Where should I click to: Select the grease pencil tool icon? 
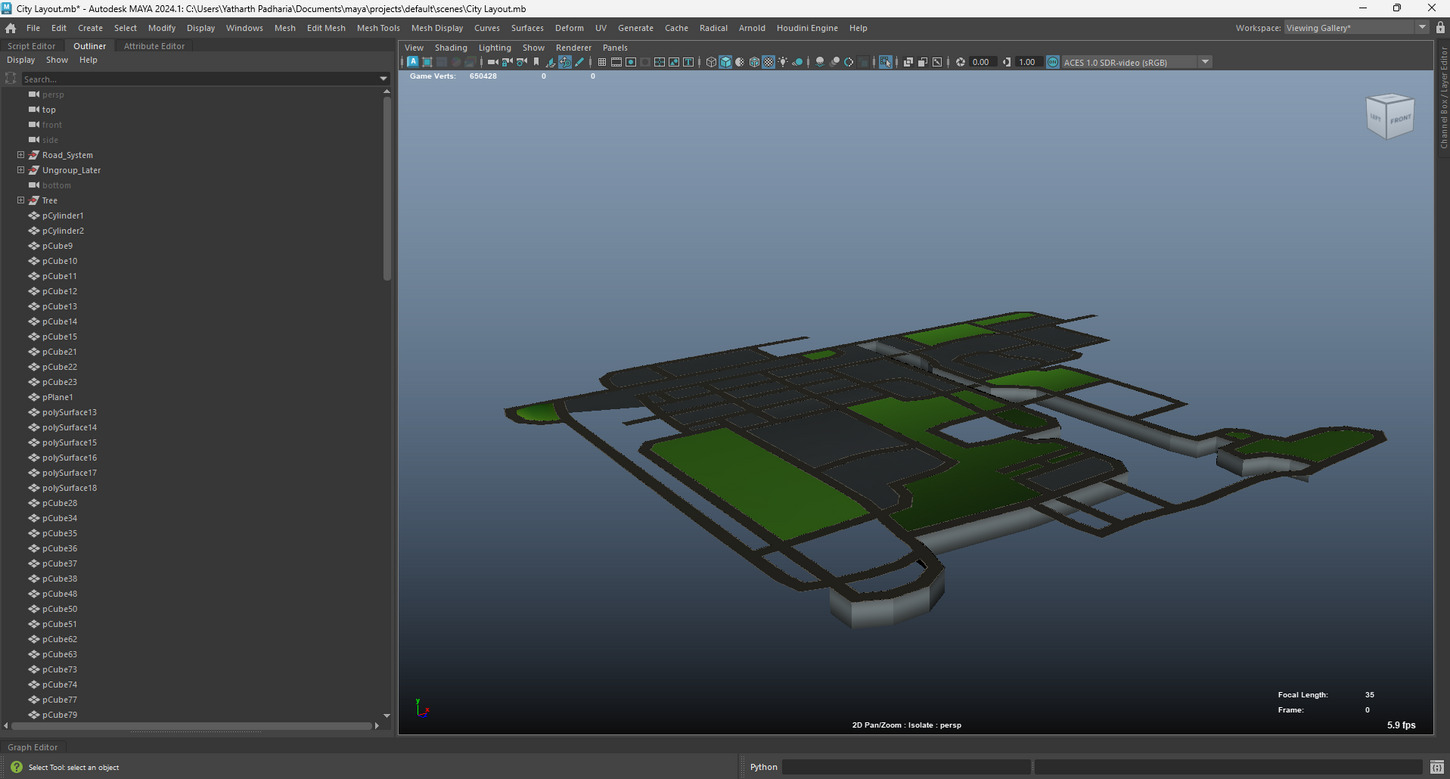(579, 62)
